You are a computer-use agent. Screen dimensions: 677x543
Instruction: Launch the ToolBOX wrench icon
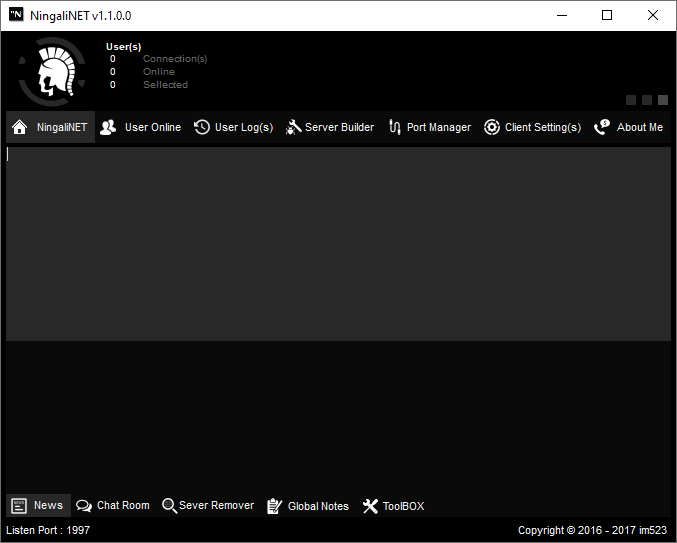[370, 506]
